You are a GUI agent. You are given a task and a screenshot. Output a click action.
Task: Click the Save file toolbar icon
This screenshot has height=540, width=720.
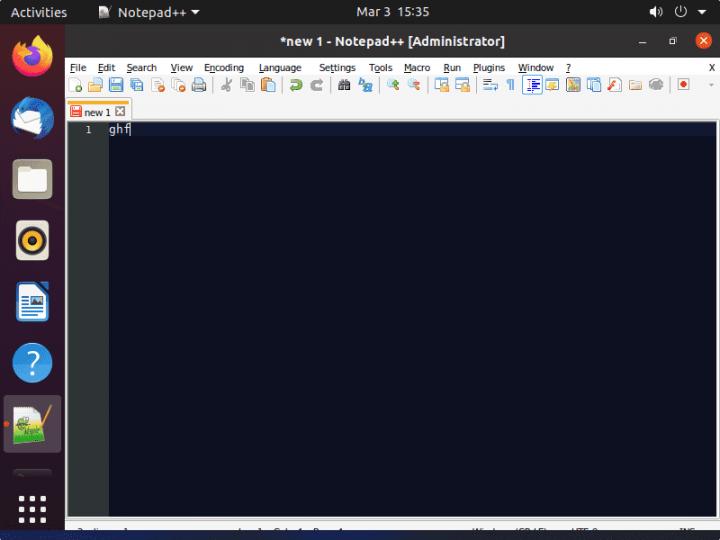tap(116, 85)
